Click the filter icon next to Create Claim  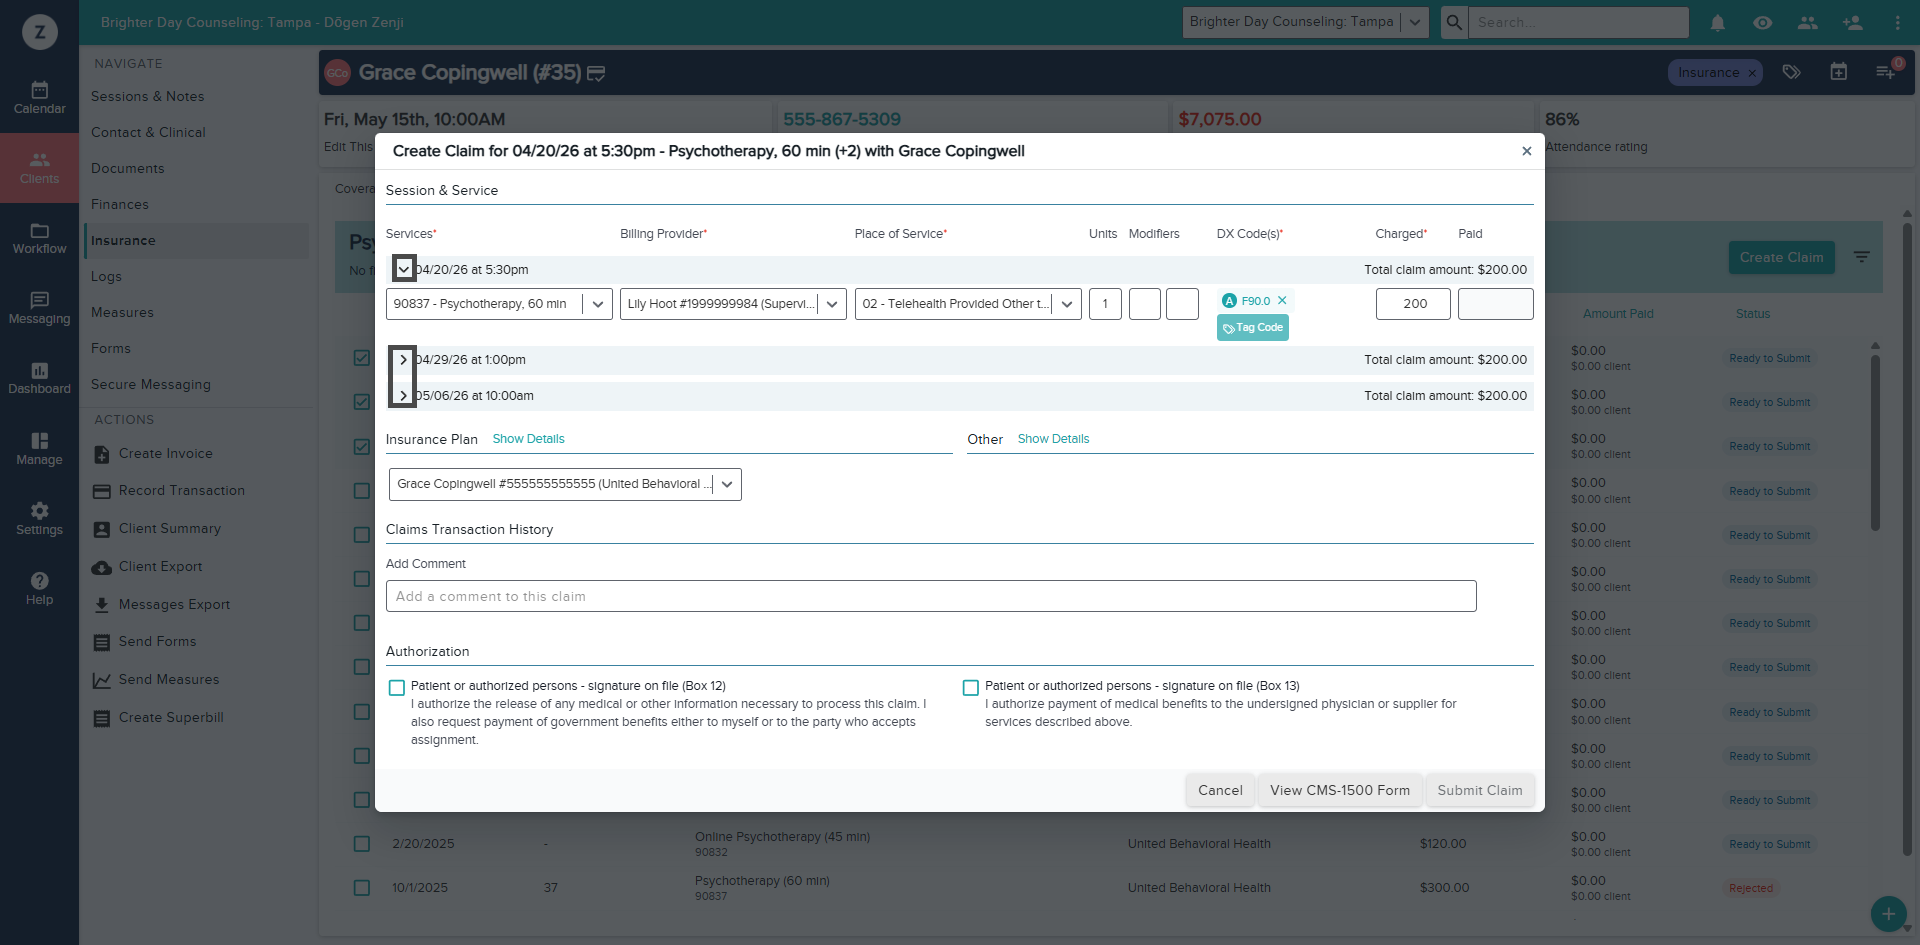[x=1862, y=257]
